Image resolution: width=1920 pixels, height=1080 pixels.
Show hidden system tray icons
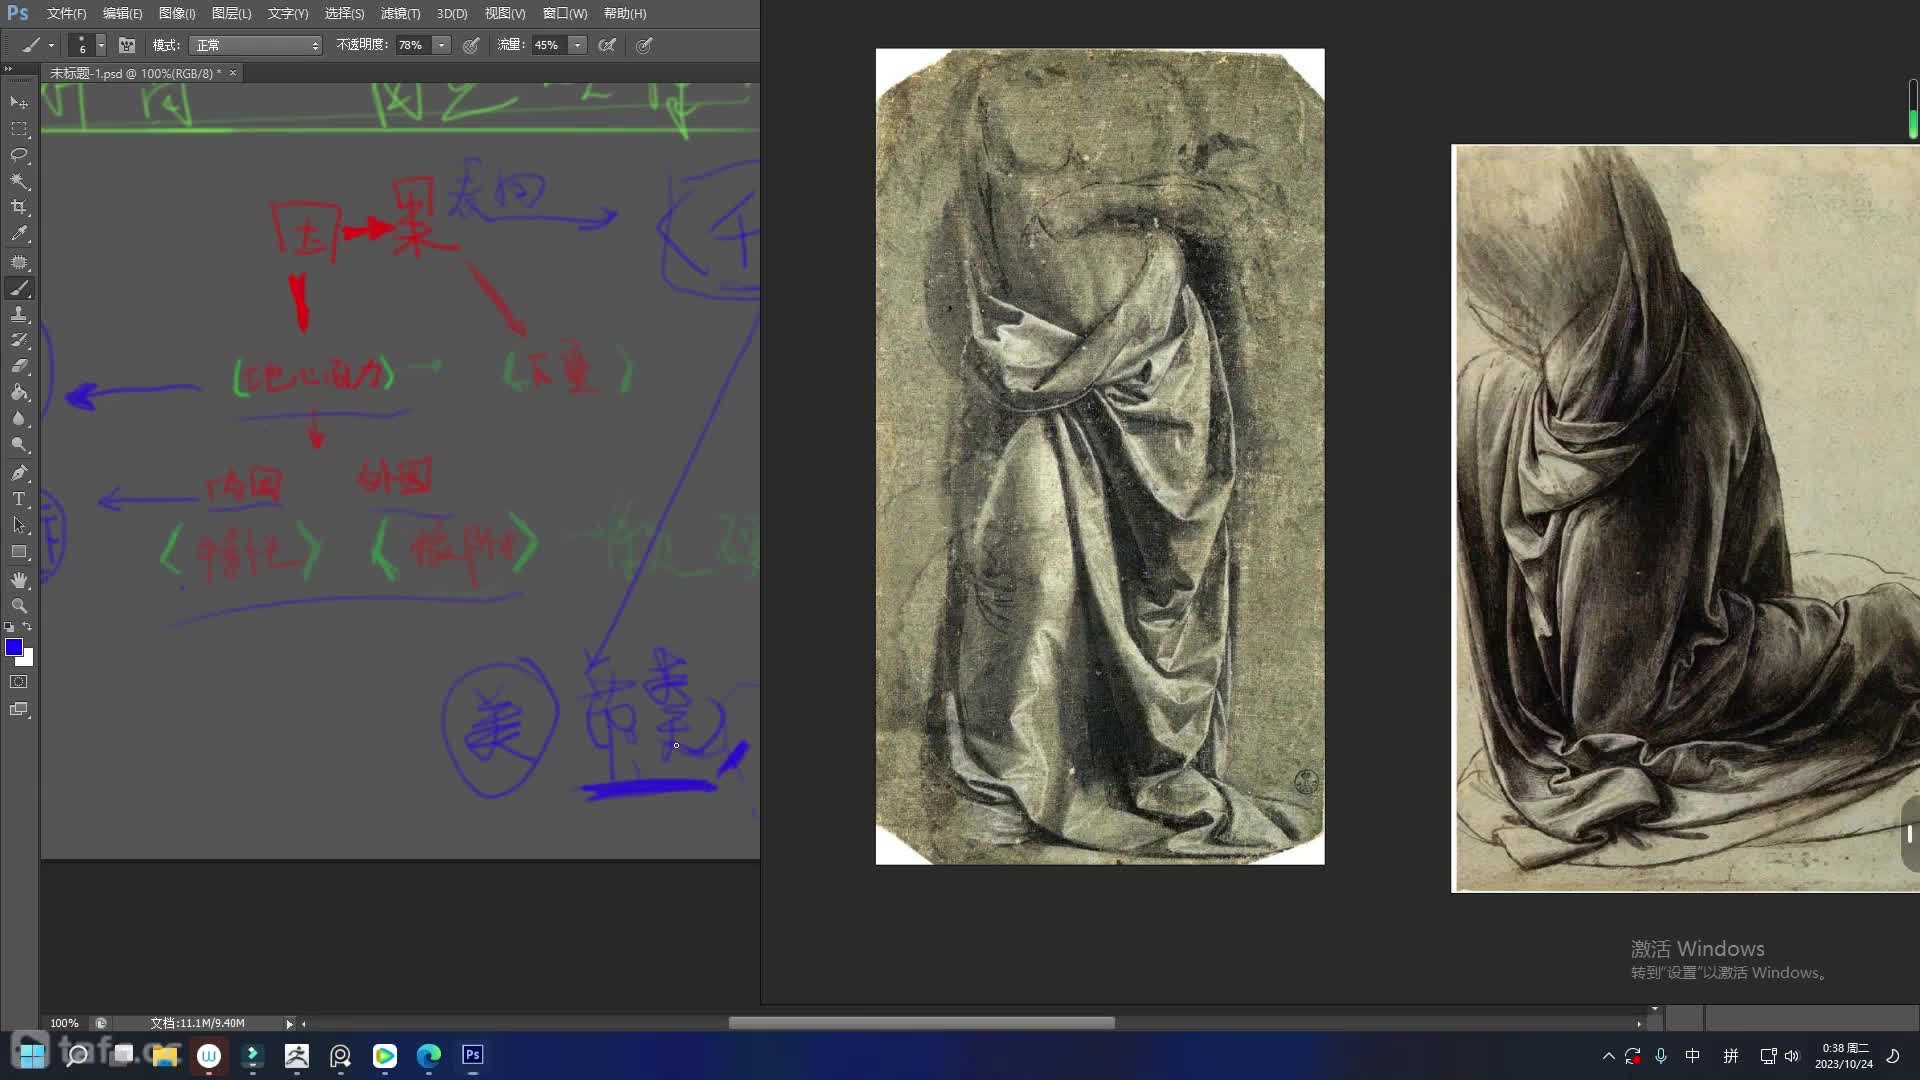click(x=1608, y=1056)
